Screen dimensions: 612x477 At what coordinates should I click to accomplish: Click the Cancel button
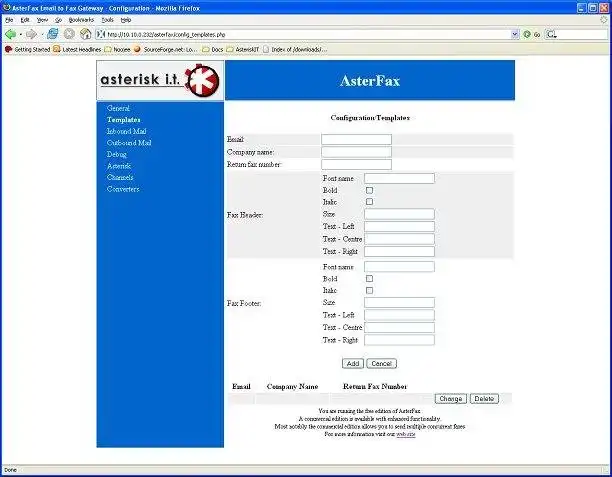click(x=381, y=363)
